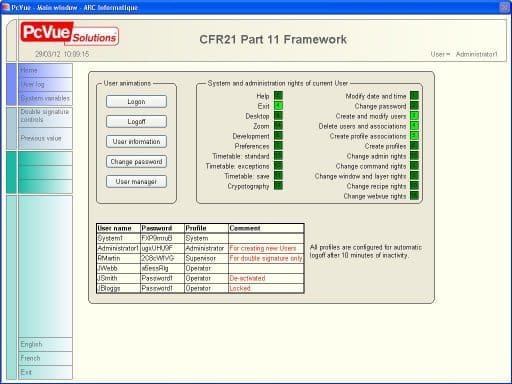Image resolution: width=512 pixels, height=384 pixels.
Task: Open Double signature controls item
Action: [x=45, y=117]
